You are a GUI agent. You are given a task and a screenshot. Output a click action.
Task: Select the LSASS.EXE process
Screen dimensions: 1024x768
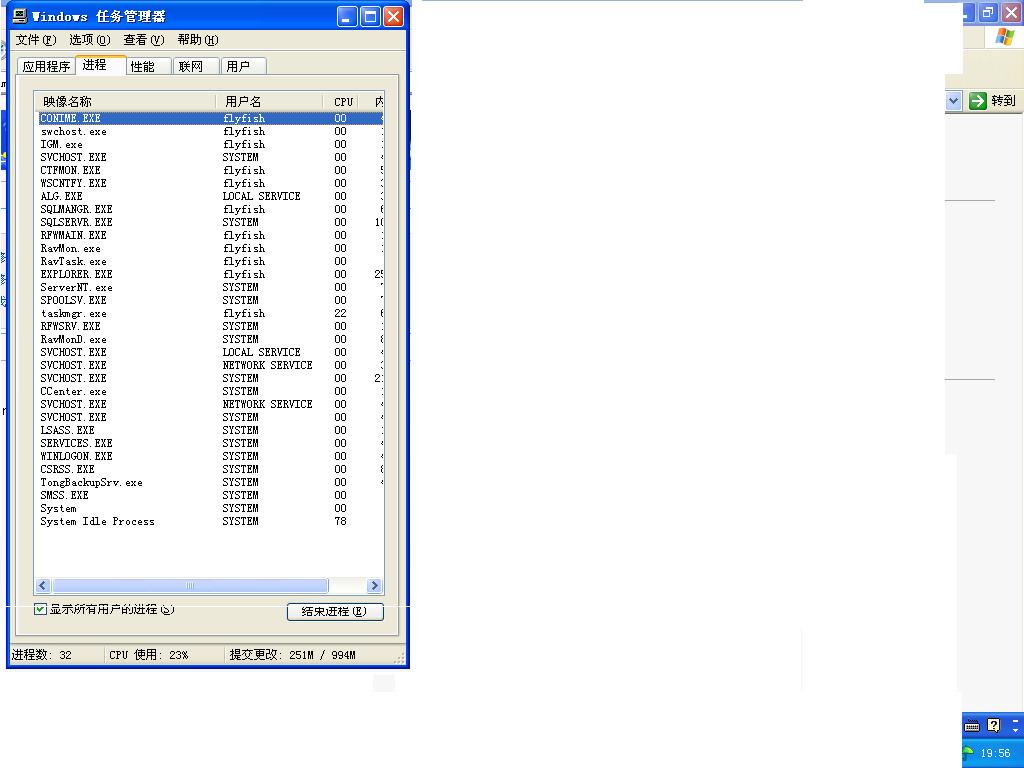[67, 430]
